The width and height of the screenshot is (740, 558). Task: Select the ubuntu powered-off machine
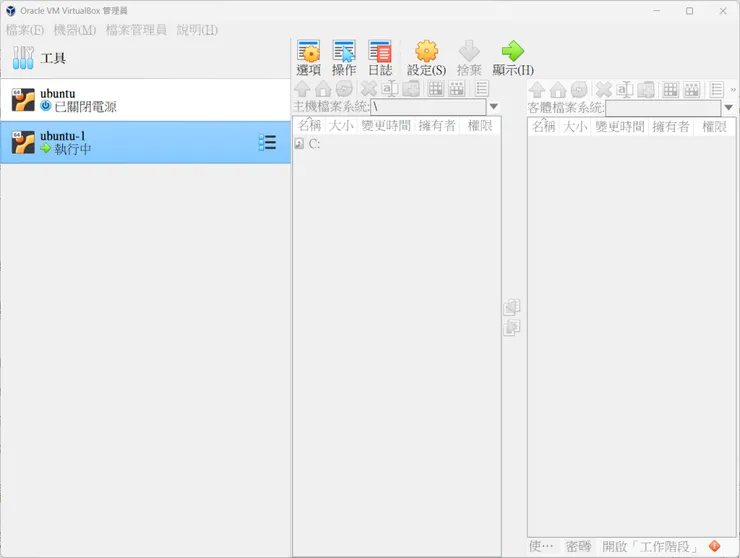145,100
